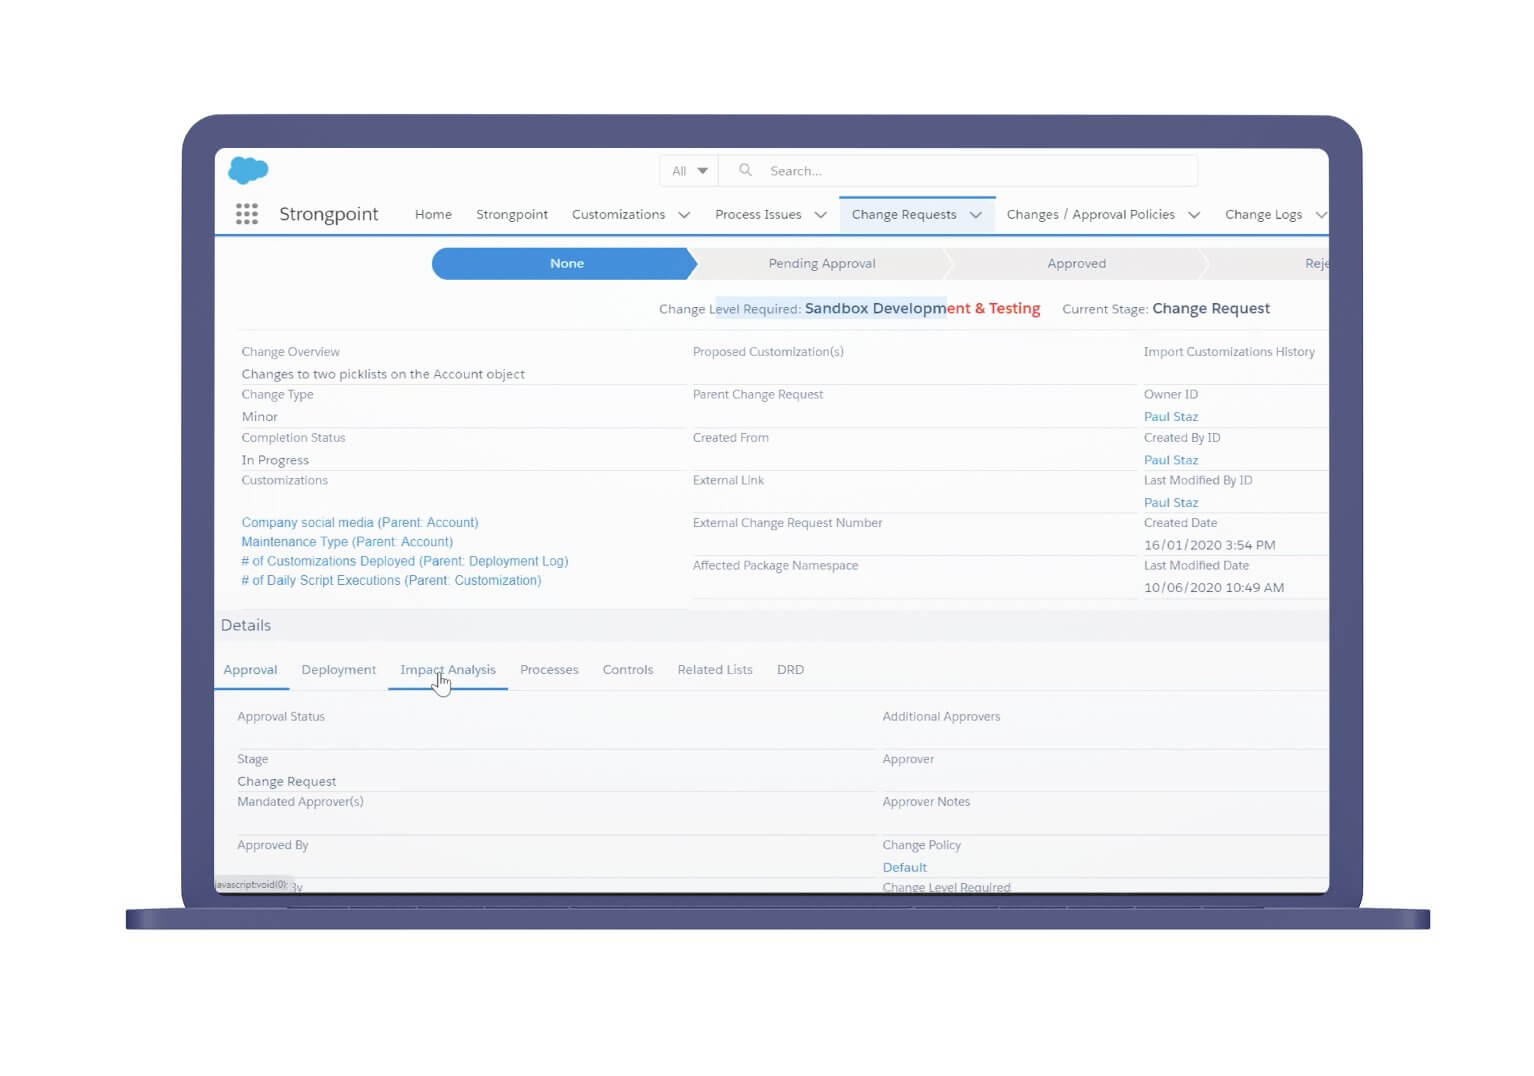Open Maintenance Type (Parent: Account) link
Image resolution: width=1534 pixels, height=1076 pixels.
click(346, 542)
